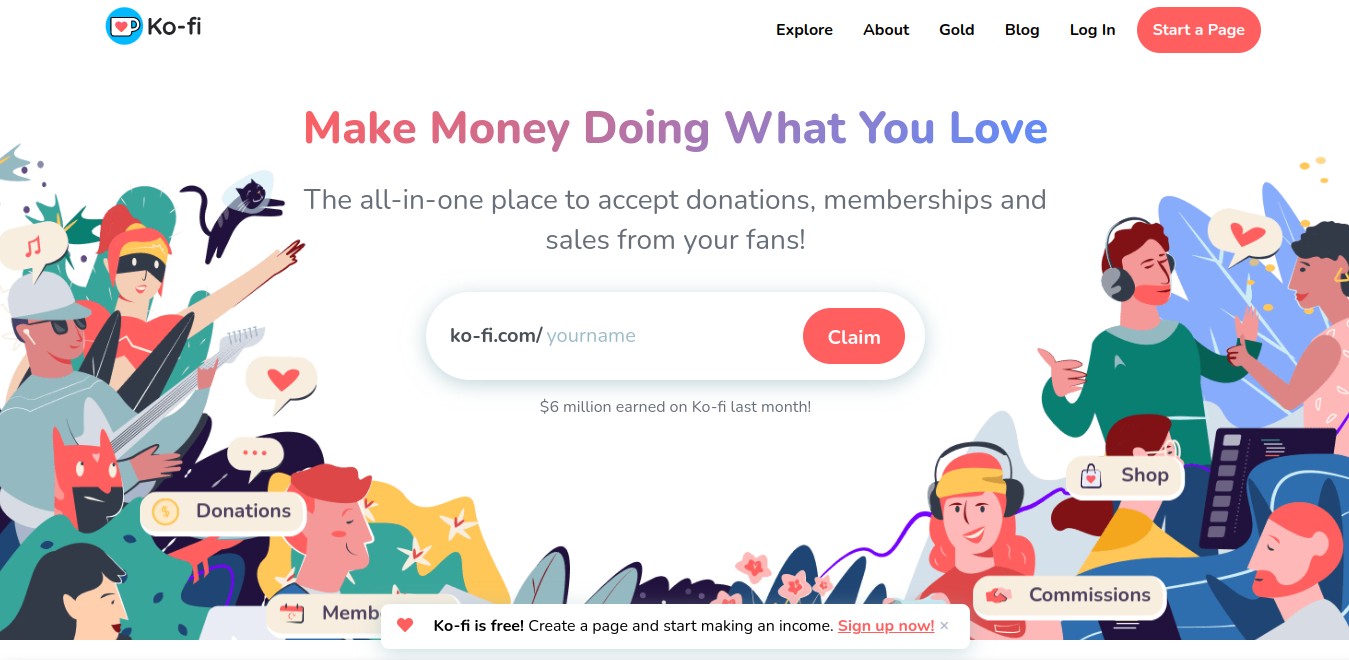Click the Memberships calendar icon
Viewport: 1349px width, 660px height.
(292, 613)
